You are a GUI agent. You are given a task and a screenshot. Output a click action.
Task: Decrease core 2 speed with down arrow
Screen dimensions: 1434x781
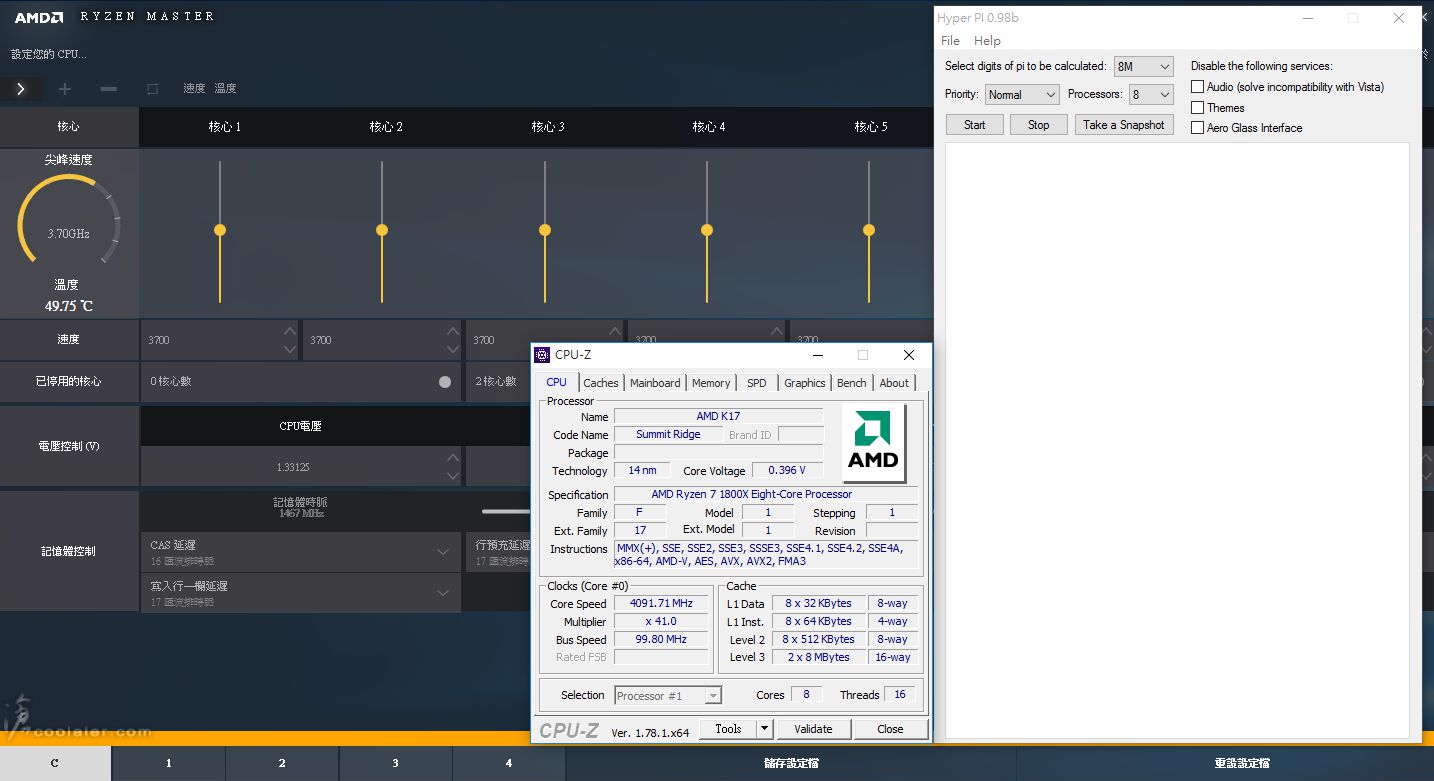click(x=452, y=349)
